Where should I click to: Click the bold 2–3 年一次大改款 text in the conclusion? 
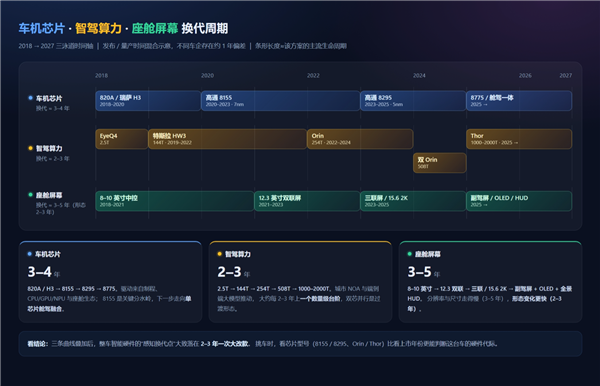(224, 344)
